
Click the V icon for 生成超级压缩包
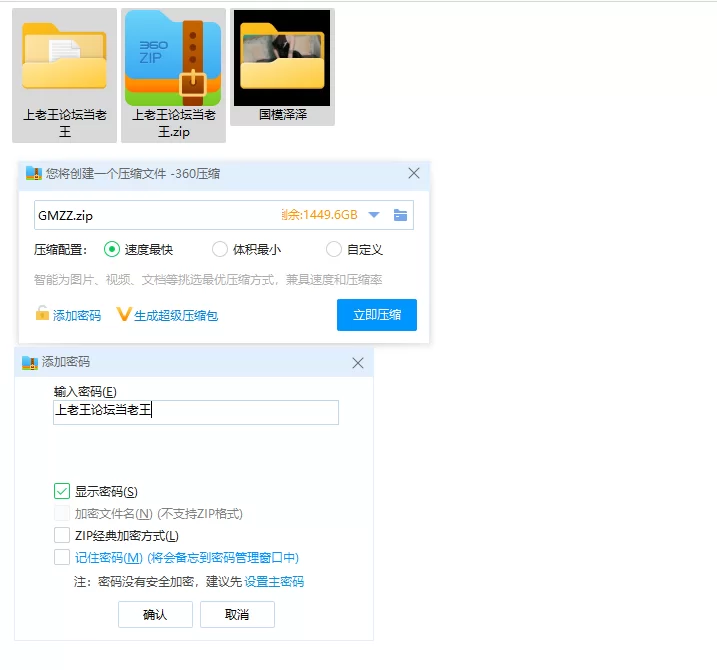124,315
